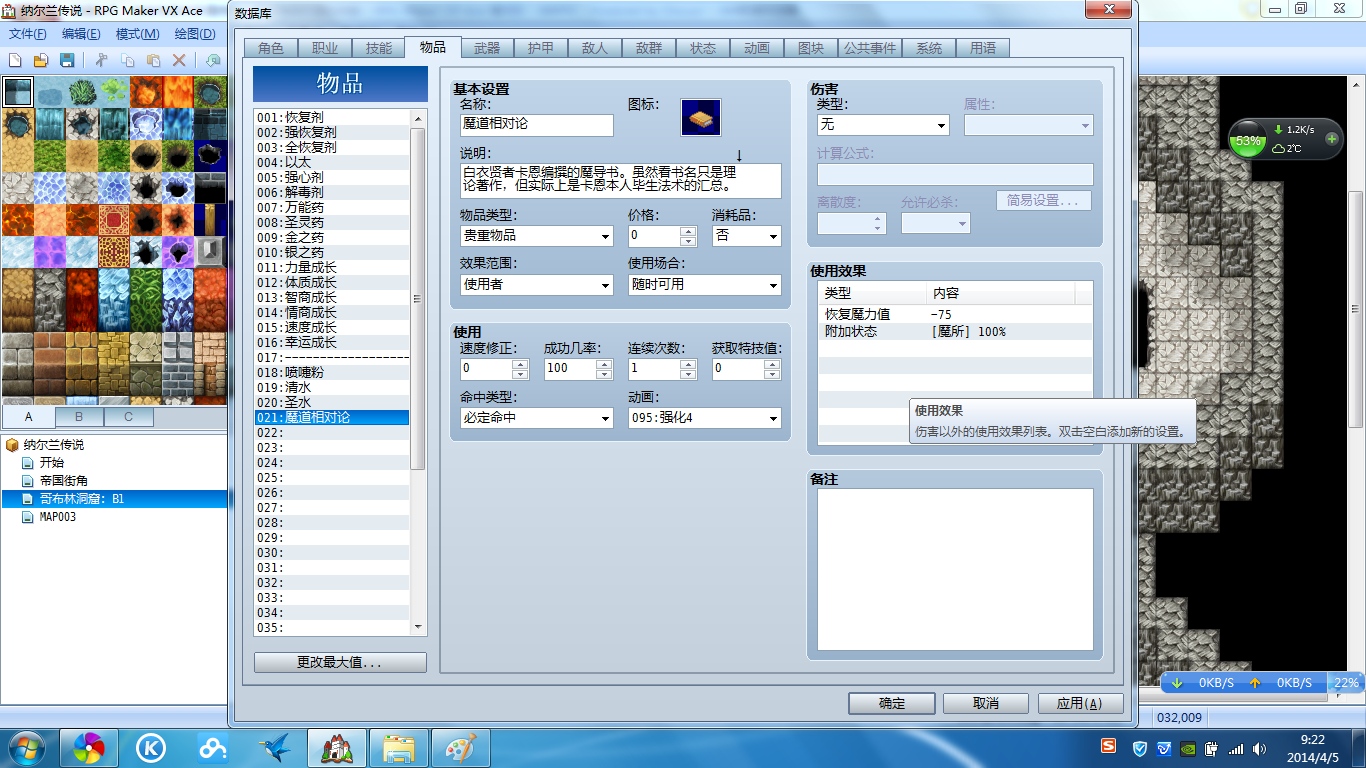1366x768 pixels.
Task: Click the green plus on the floating widget
Action: 1331,139
